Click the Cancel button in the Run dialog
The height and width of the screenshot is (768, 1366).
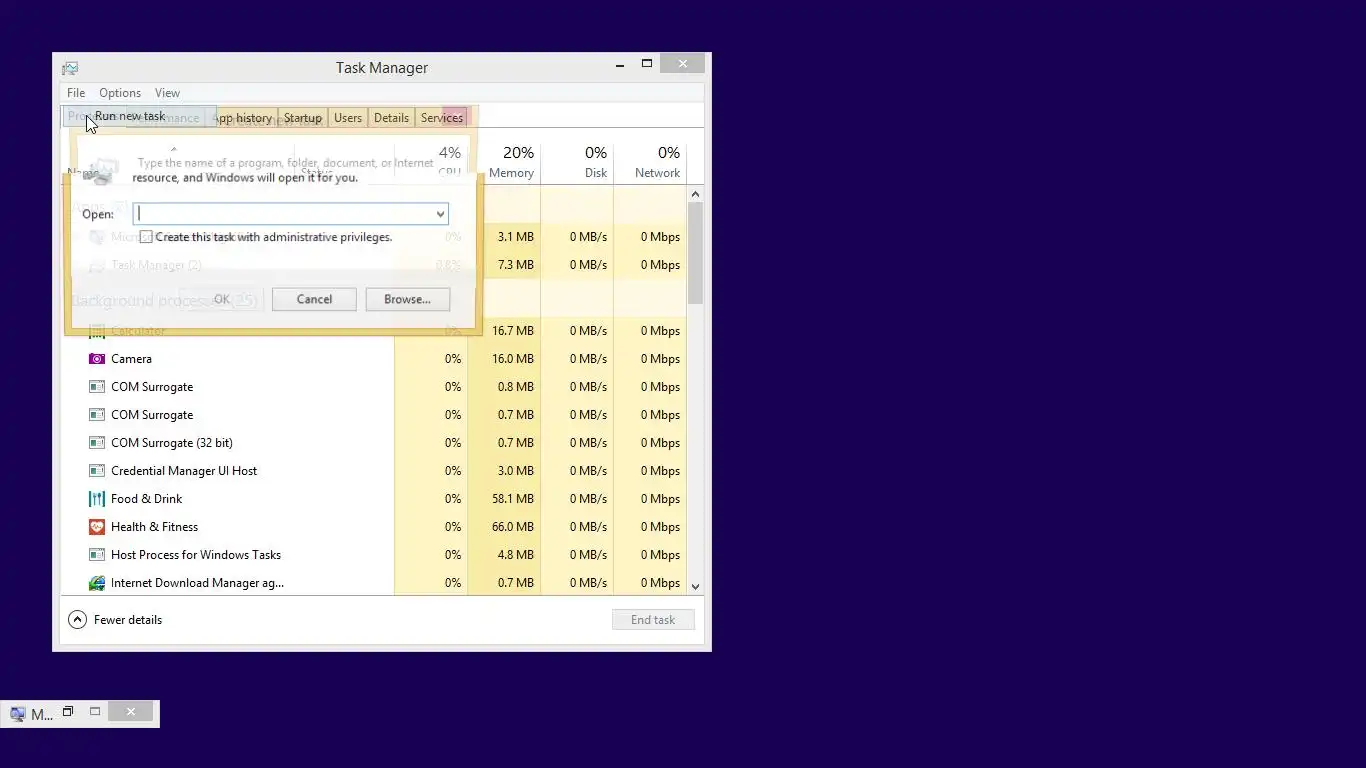[x=314, y=299]
